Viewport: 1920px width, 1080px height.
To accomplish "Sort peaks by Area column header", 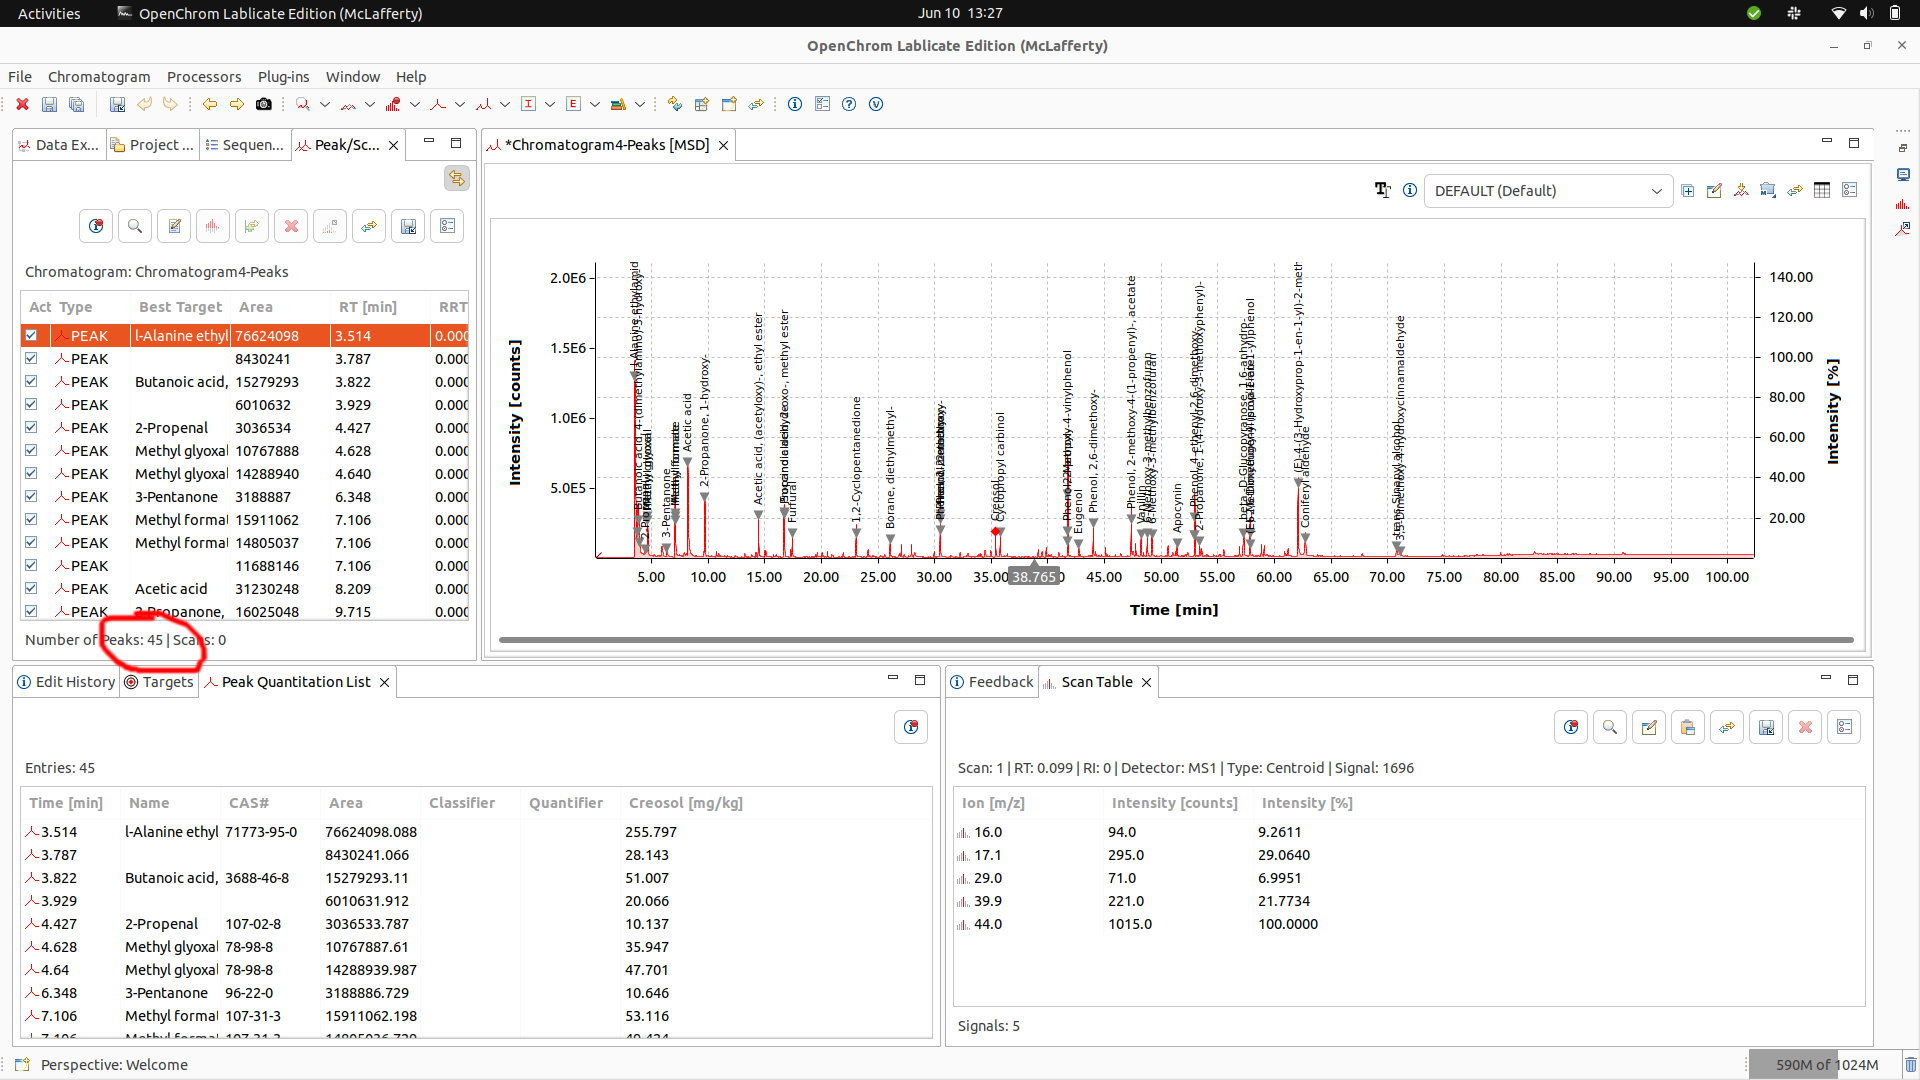I will [256, 307].
